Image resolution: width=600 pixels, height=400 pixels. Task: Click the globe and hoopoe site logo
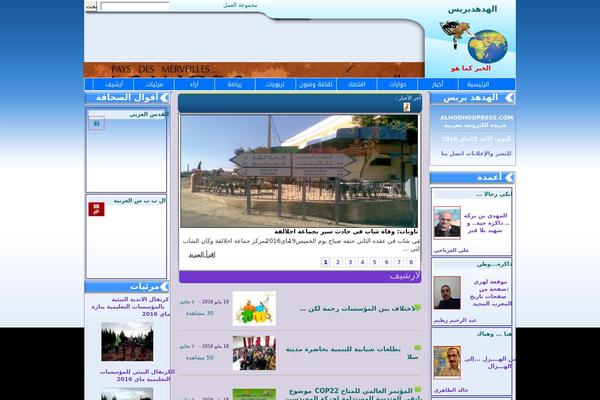(x=474, y=41)
